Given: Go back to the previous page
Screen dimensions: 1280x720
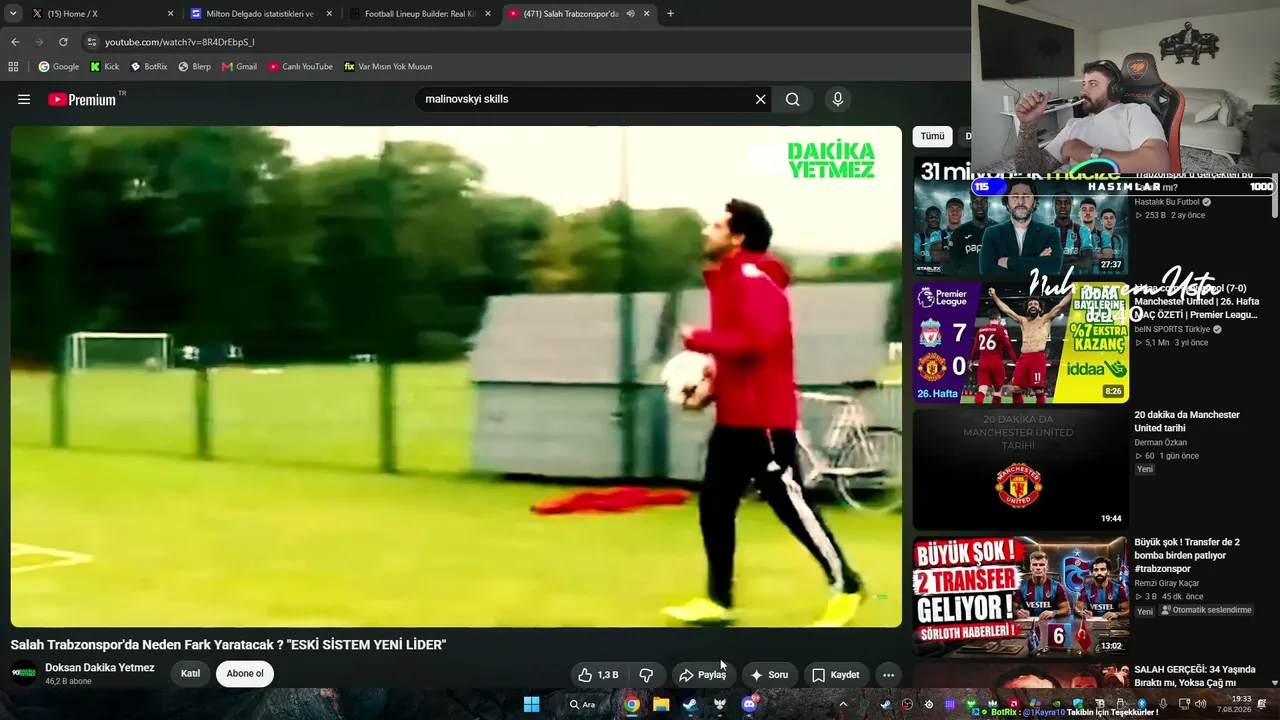Looking at the screenshot, I should pos(15,42).
